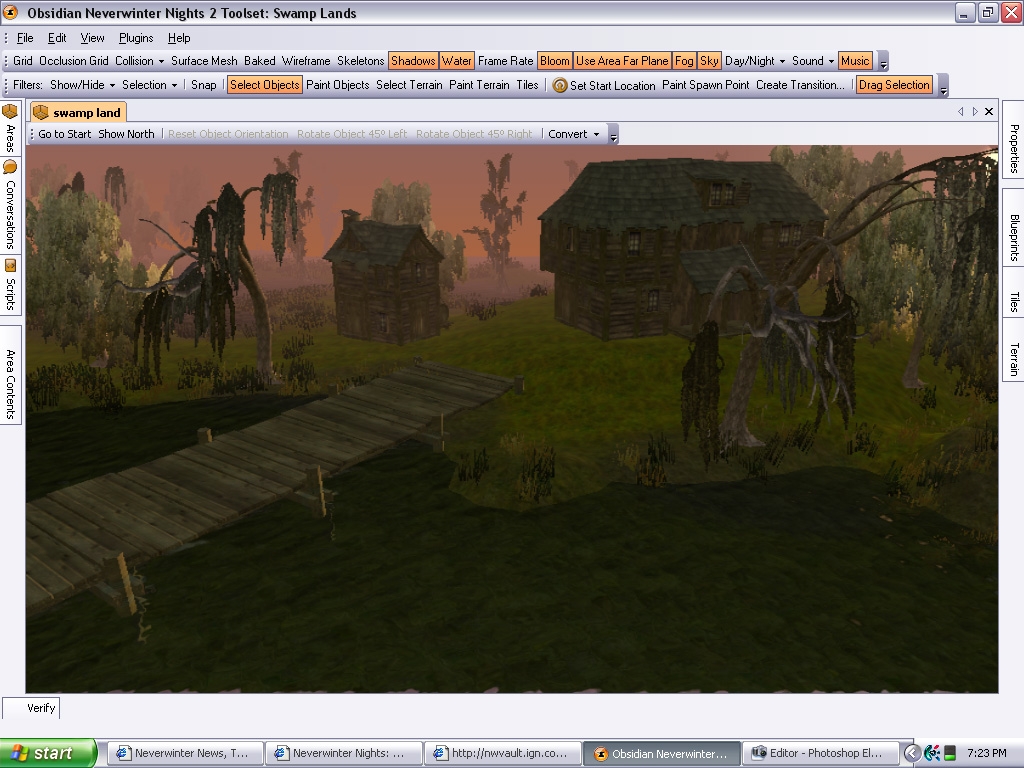Click the scroll tabs right arrow
Viewport: 1024px width, 768px height.
pos(975,112)
